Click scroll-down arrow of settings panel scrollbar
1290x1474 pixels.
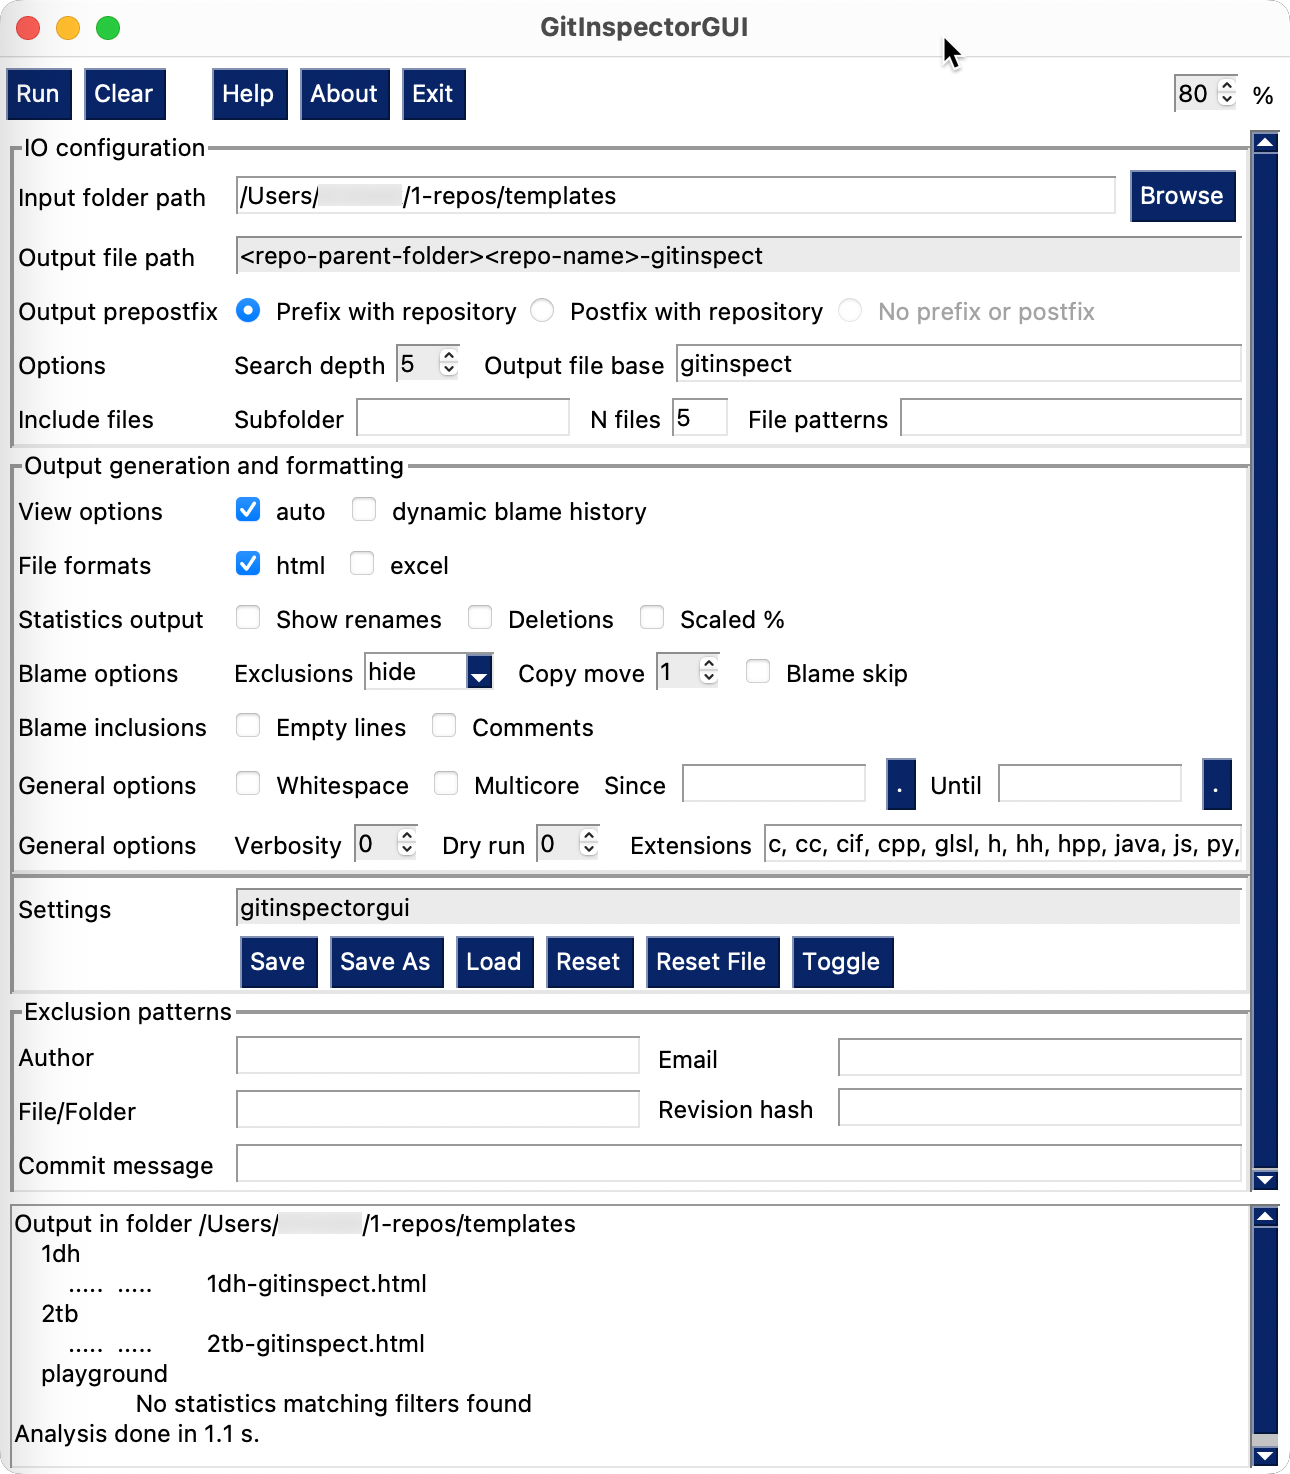coord(1265,1180)
